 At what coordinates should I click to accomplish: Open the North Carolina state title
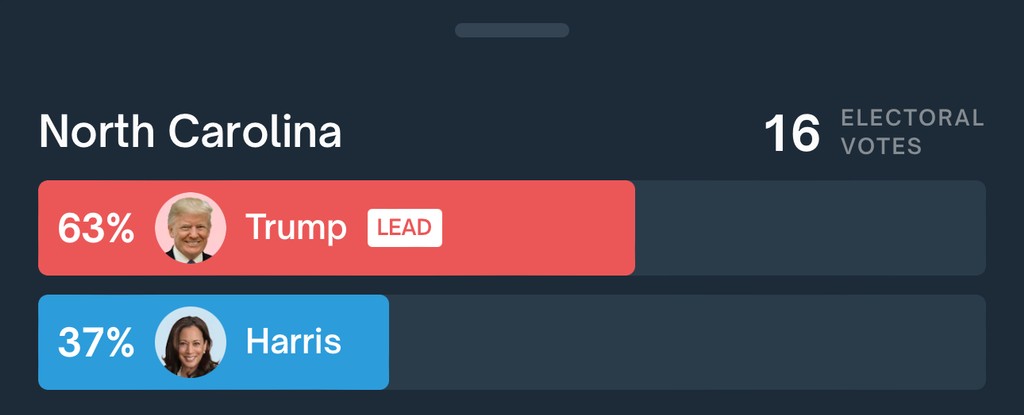pos(190,131)
